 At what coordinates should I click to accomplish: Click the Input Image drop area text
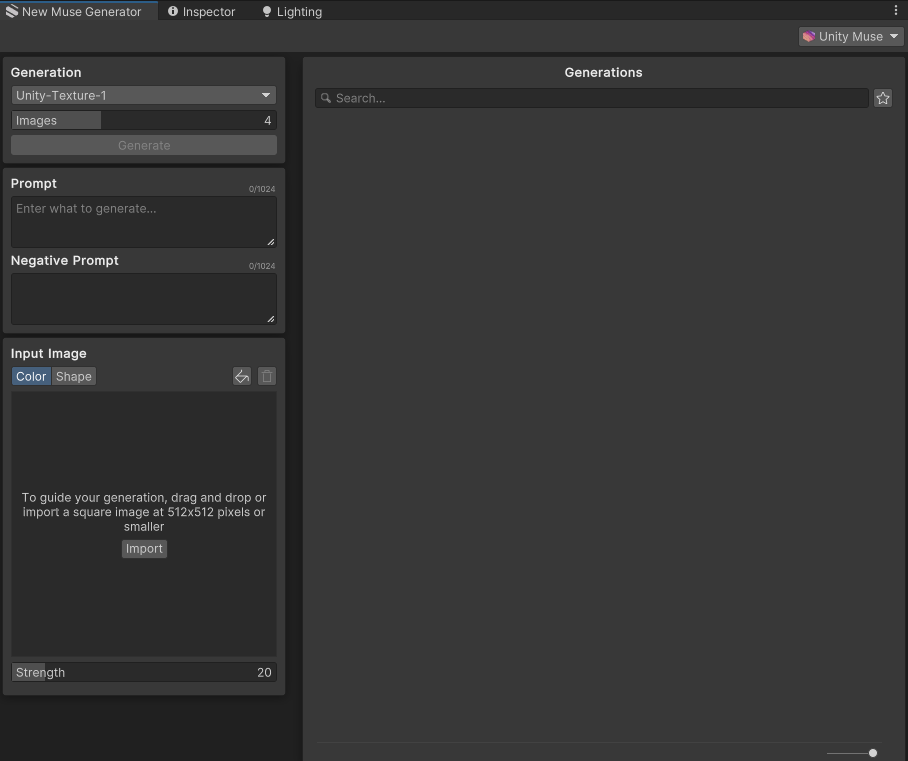[144, 512]
